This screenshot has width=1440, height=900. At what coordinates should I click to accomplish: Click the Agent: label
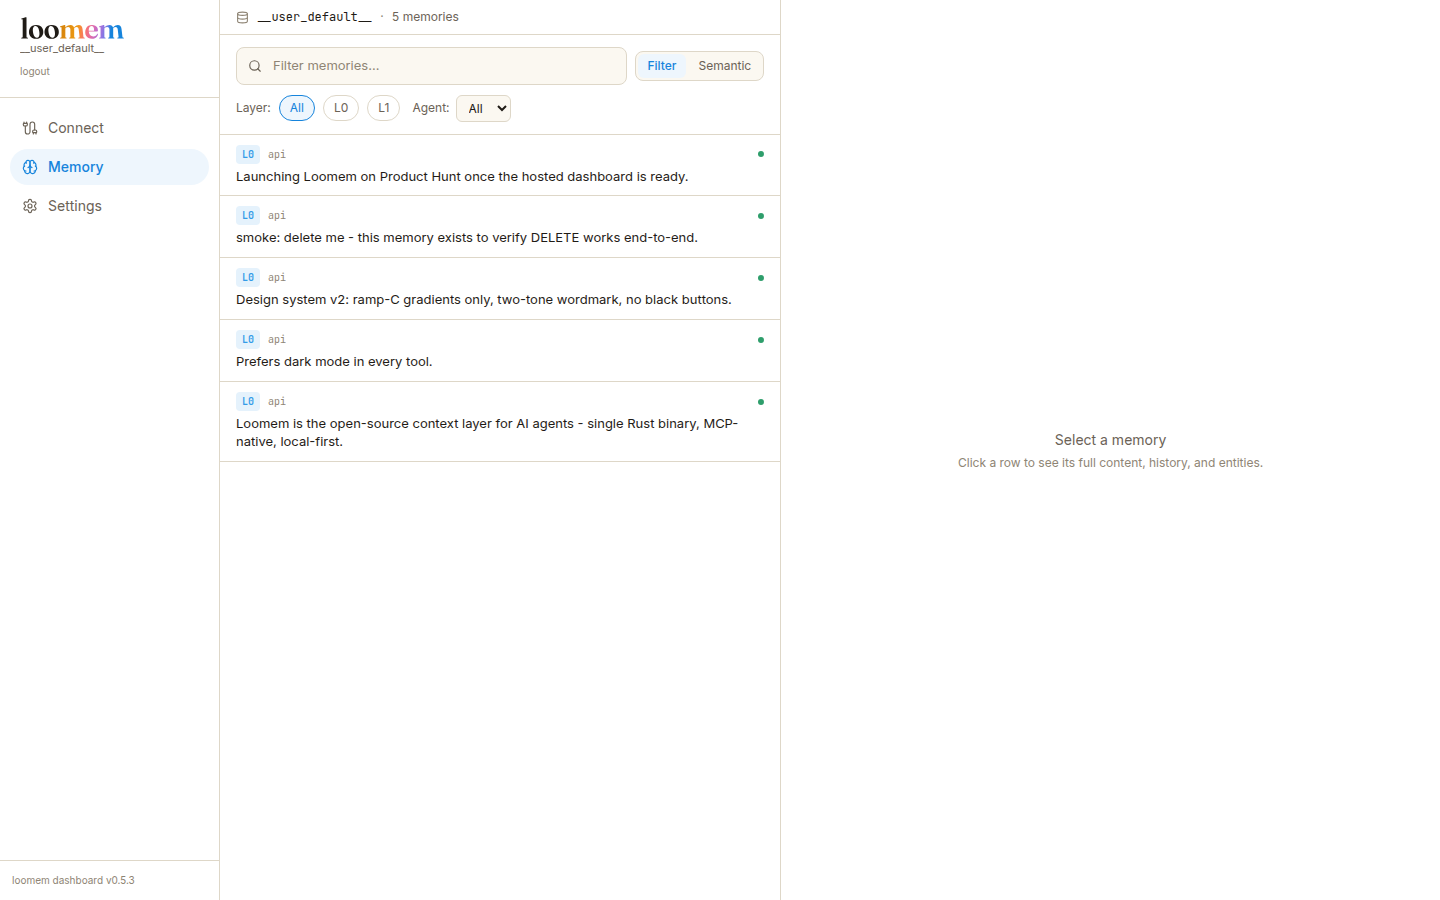click(x=431, y=108)
